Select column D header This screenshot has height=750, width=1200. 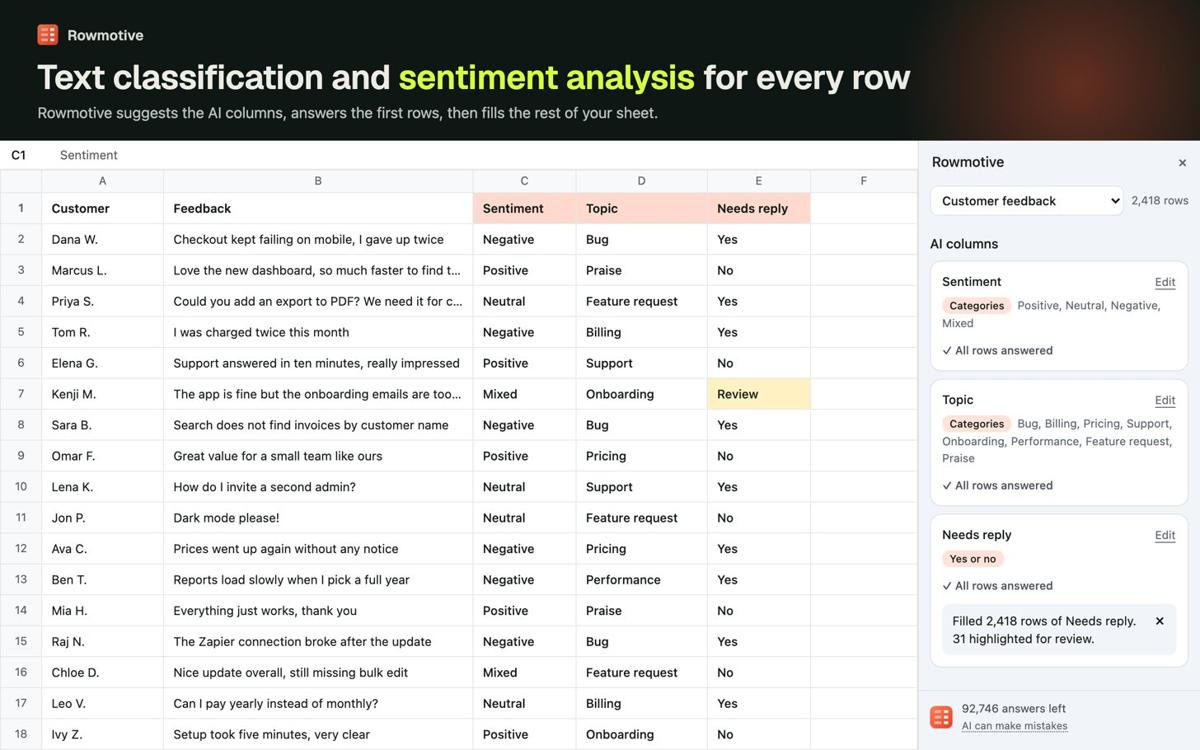pyautogui.click(x=641, y=181)
